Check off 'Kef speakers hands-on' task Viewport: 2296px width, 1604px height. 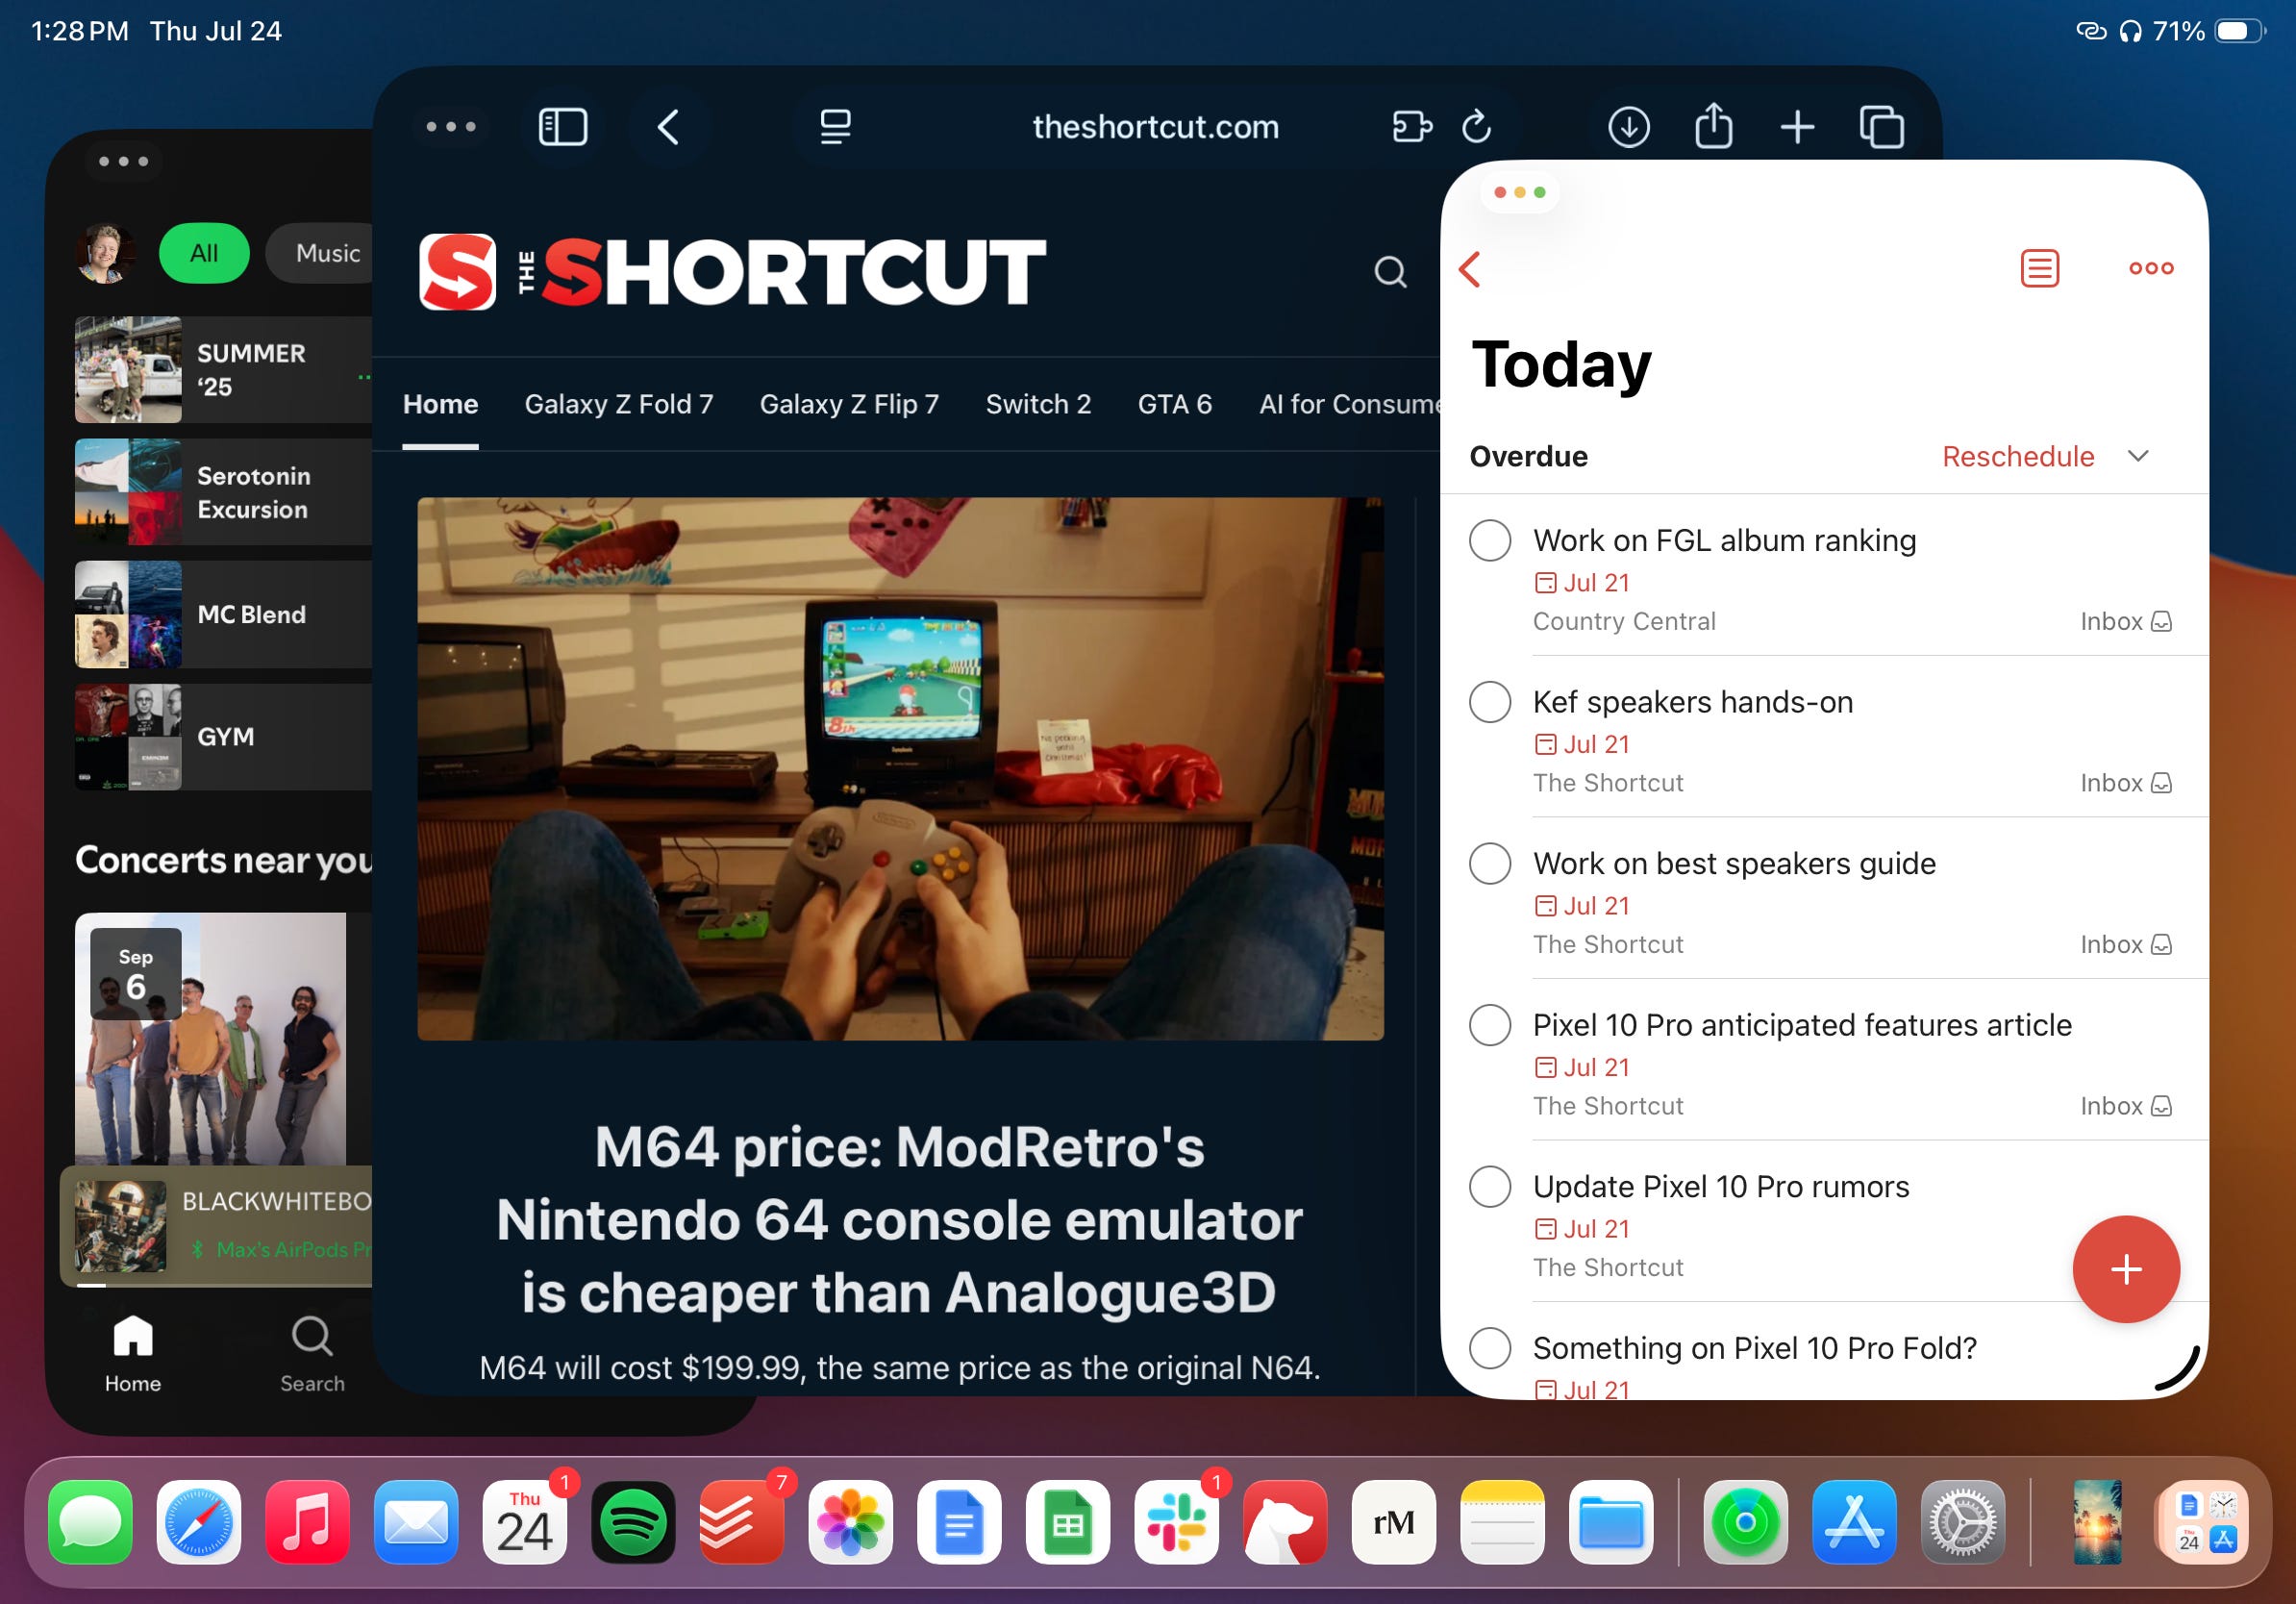[x=1490, y=702]
